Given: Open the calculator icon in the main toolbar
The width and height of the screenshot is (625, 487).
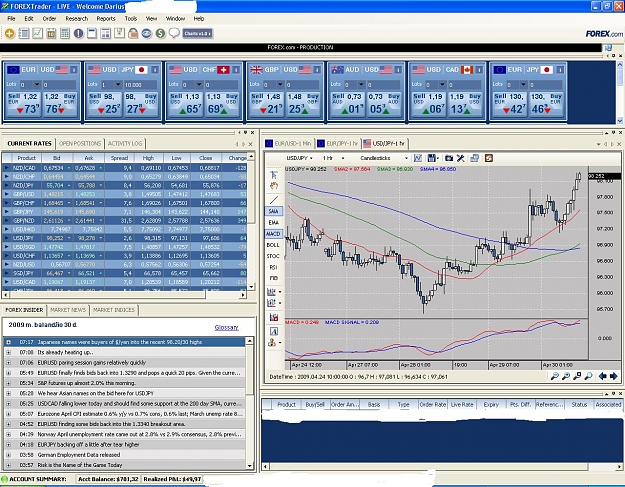Looking at the screenshot, I should coord(65,33).
